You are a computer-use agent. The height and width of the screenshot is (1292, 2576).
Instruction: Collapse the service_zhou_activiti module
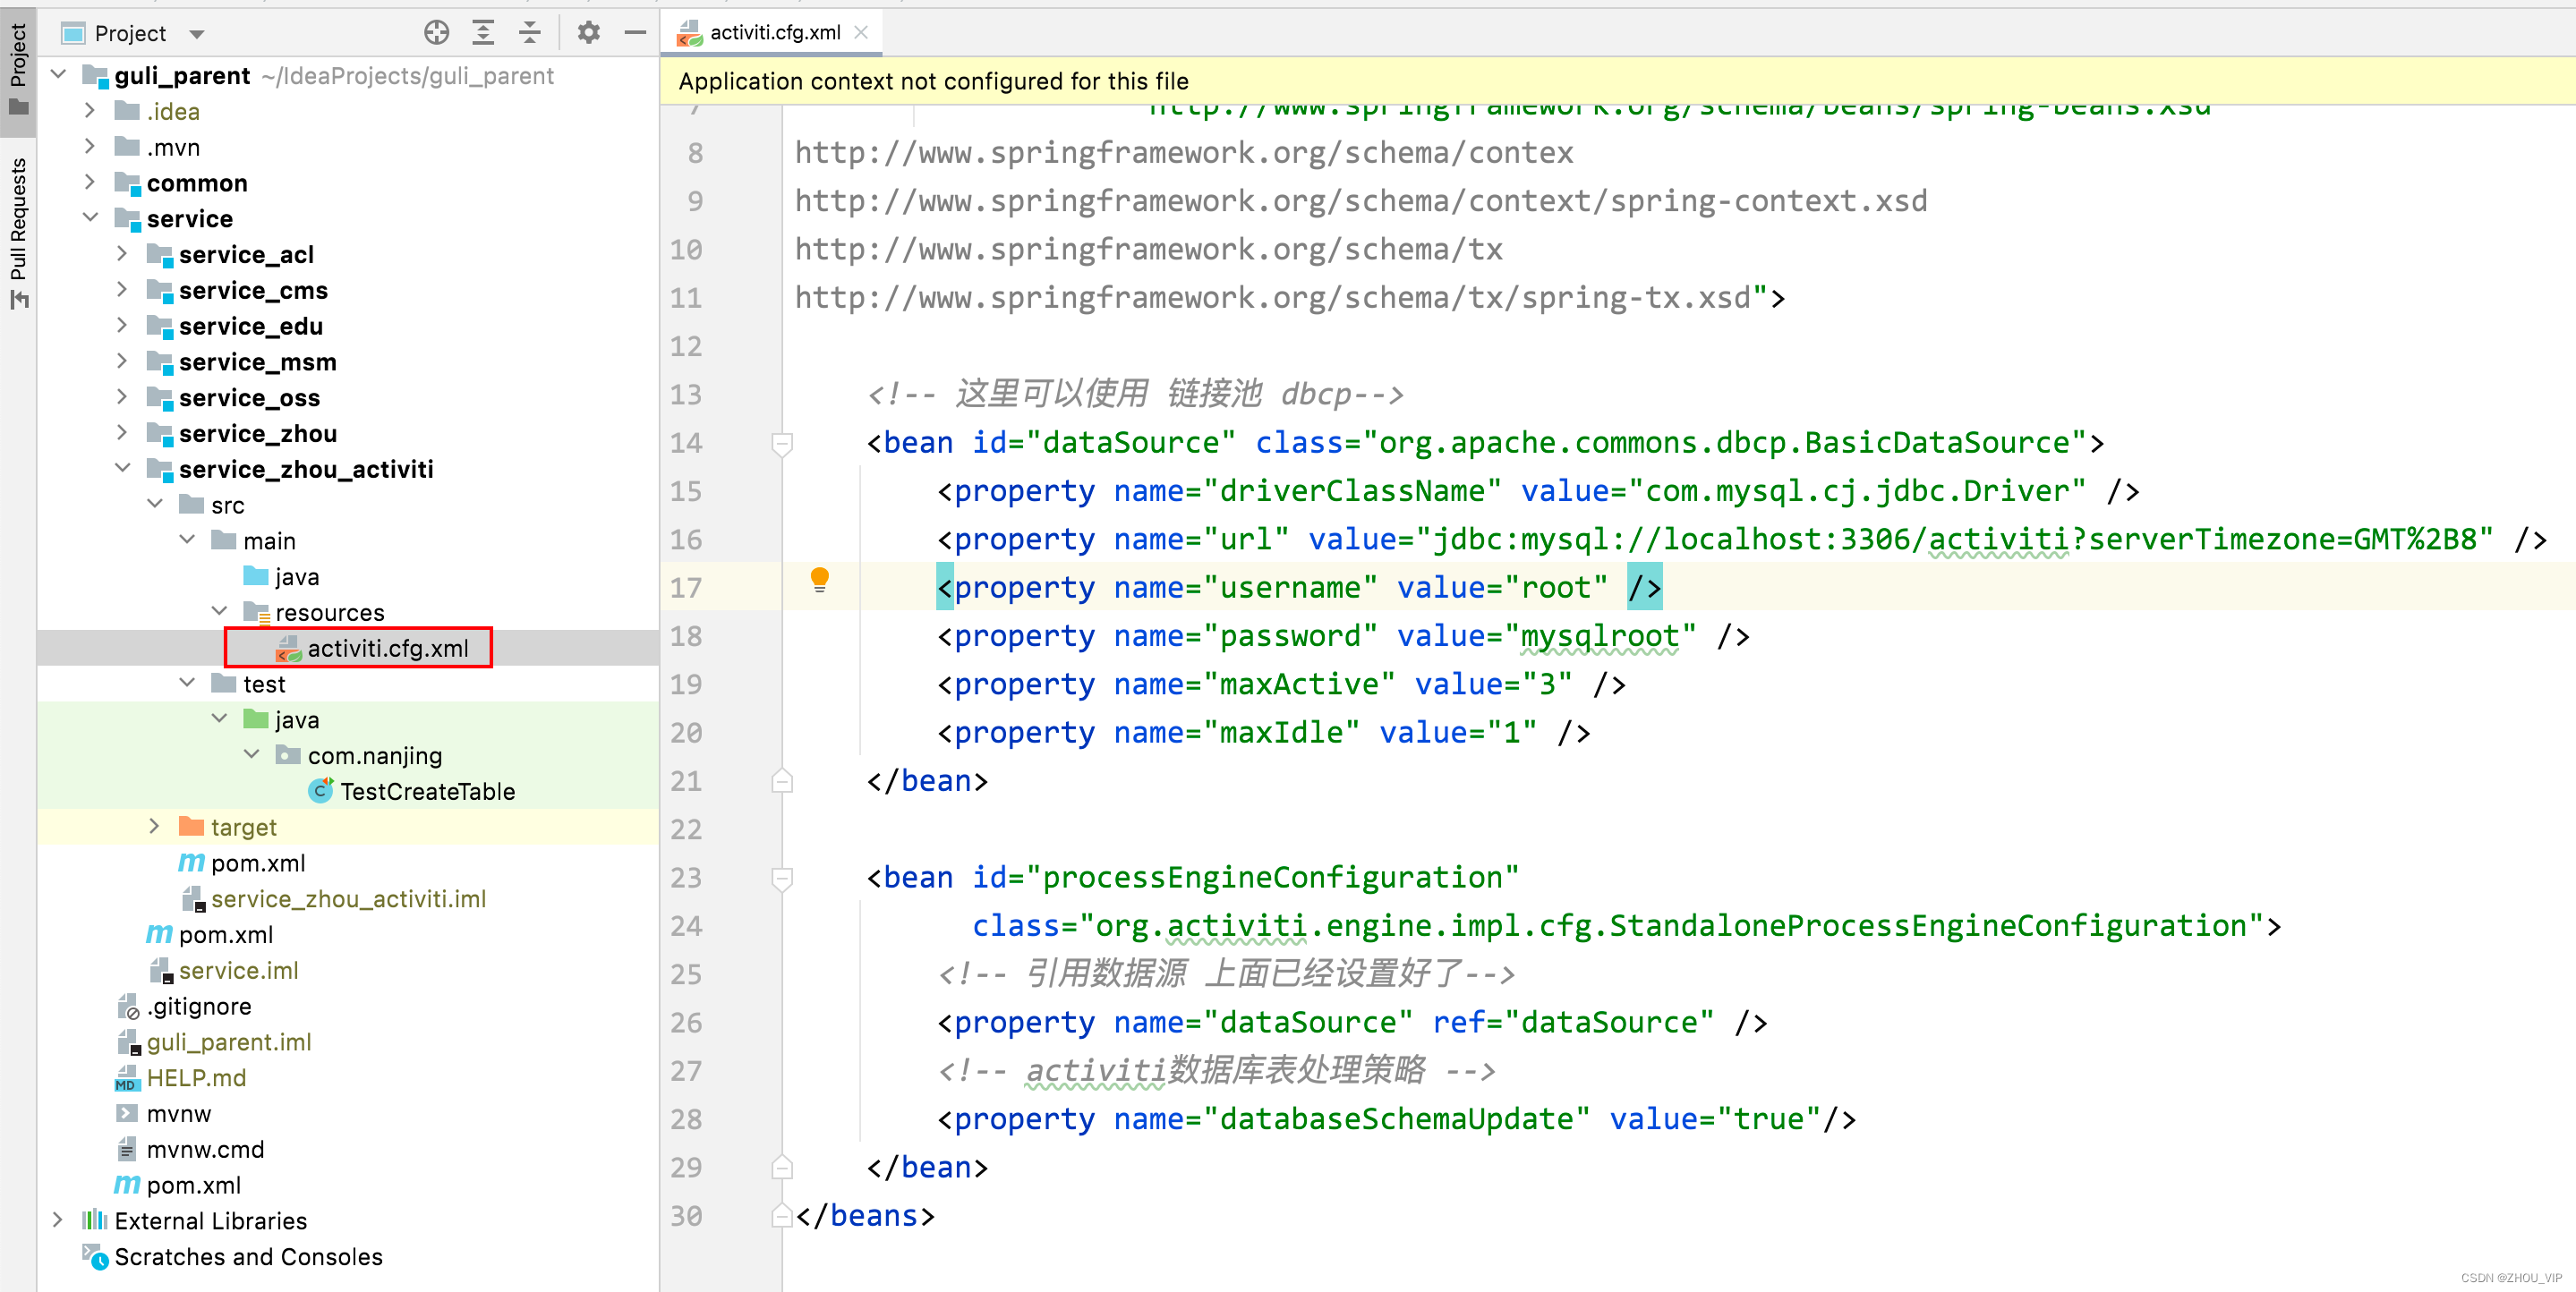[x=122, y=469]
